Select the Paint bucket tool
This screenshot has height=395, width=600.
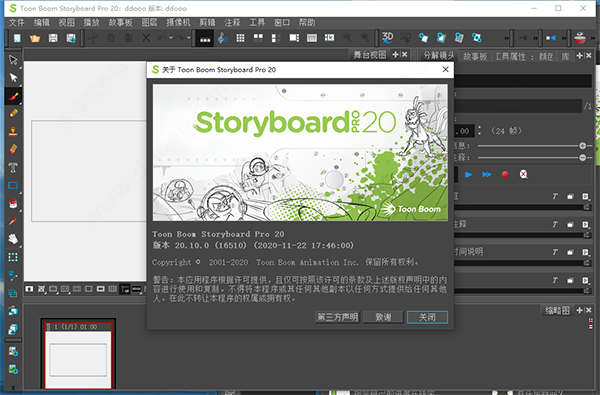click(x=13, y=203)
